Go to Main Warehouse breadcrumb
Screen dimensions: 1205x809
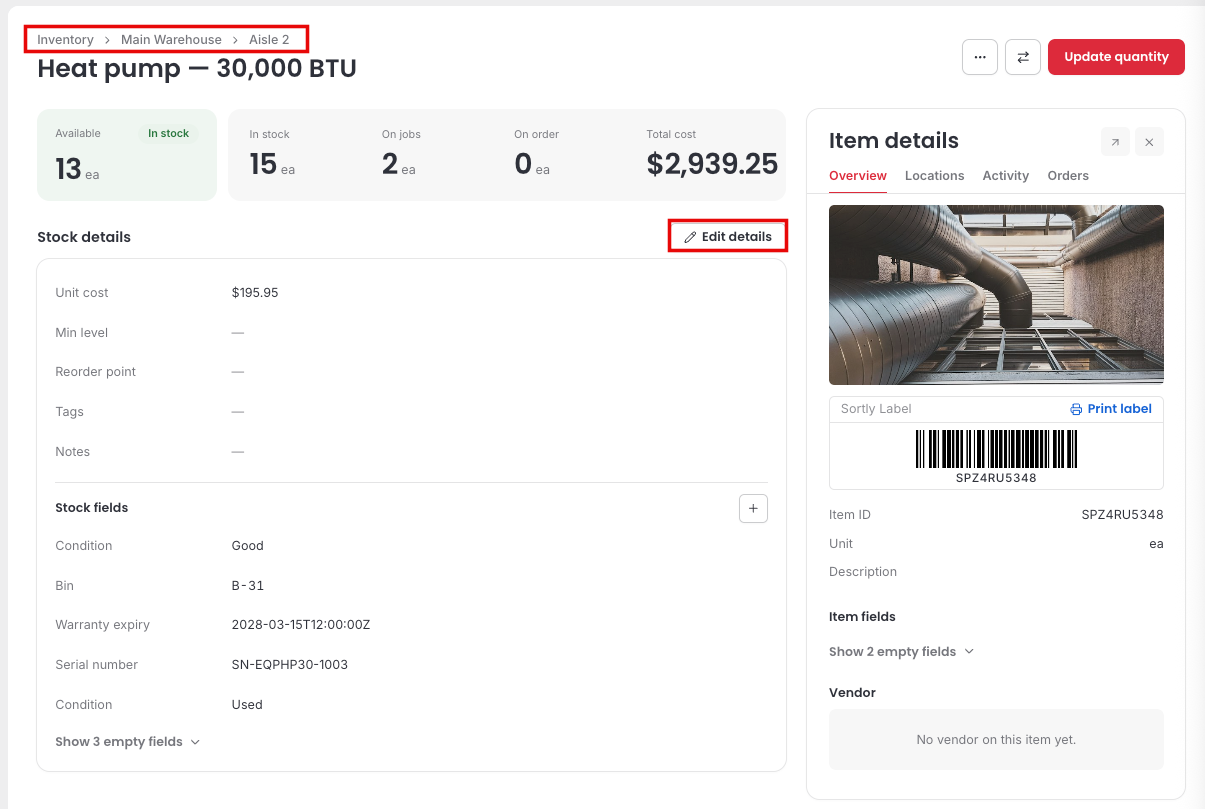[x=171, y=40]
